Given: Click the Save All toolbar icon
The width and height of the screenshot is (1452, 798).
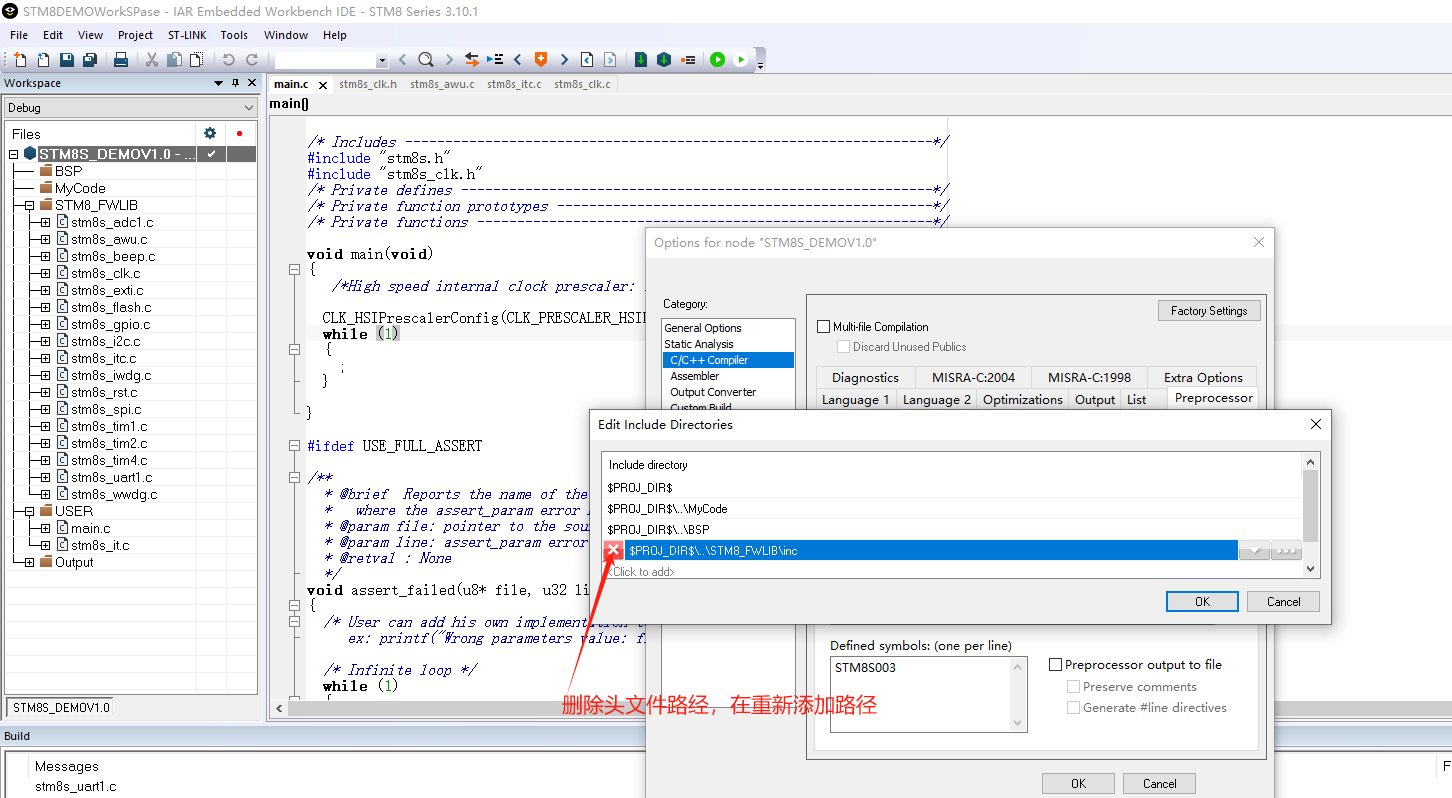Looking at the screenshot, I should point(90,60).
